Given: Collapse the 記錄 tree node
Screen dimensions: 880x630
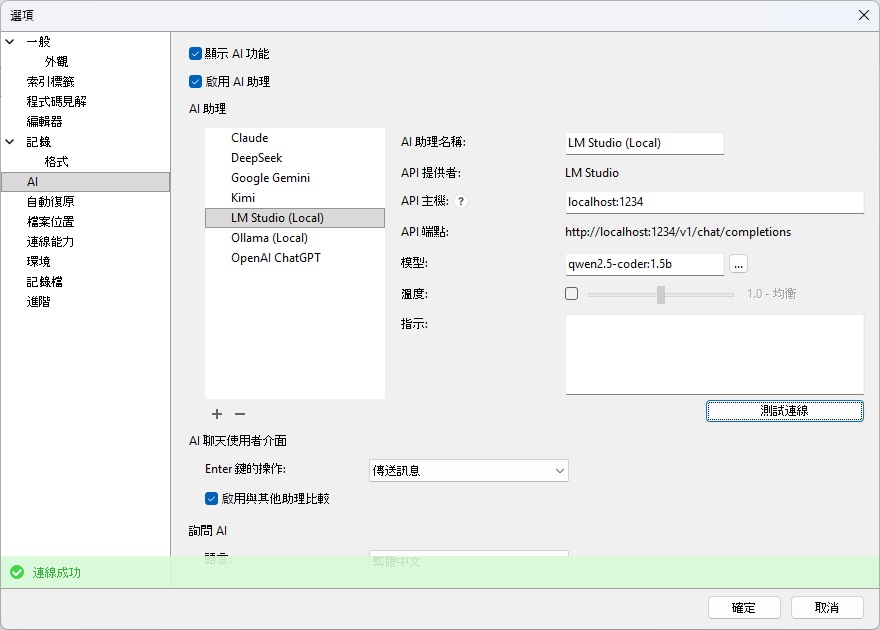Looking at the screenshot, I should click(x=10, y=141).
